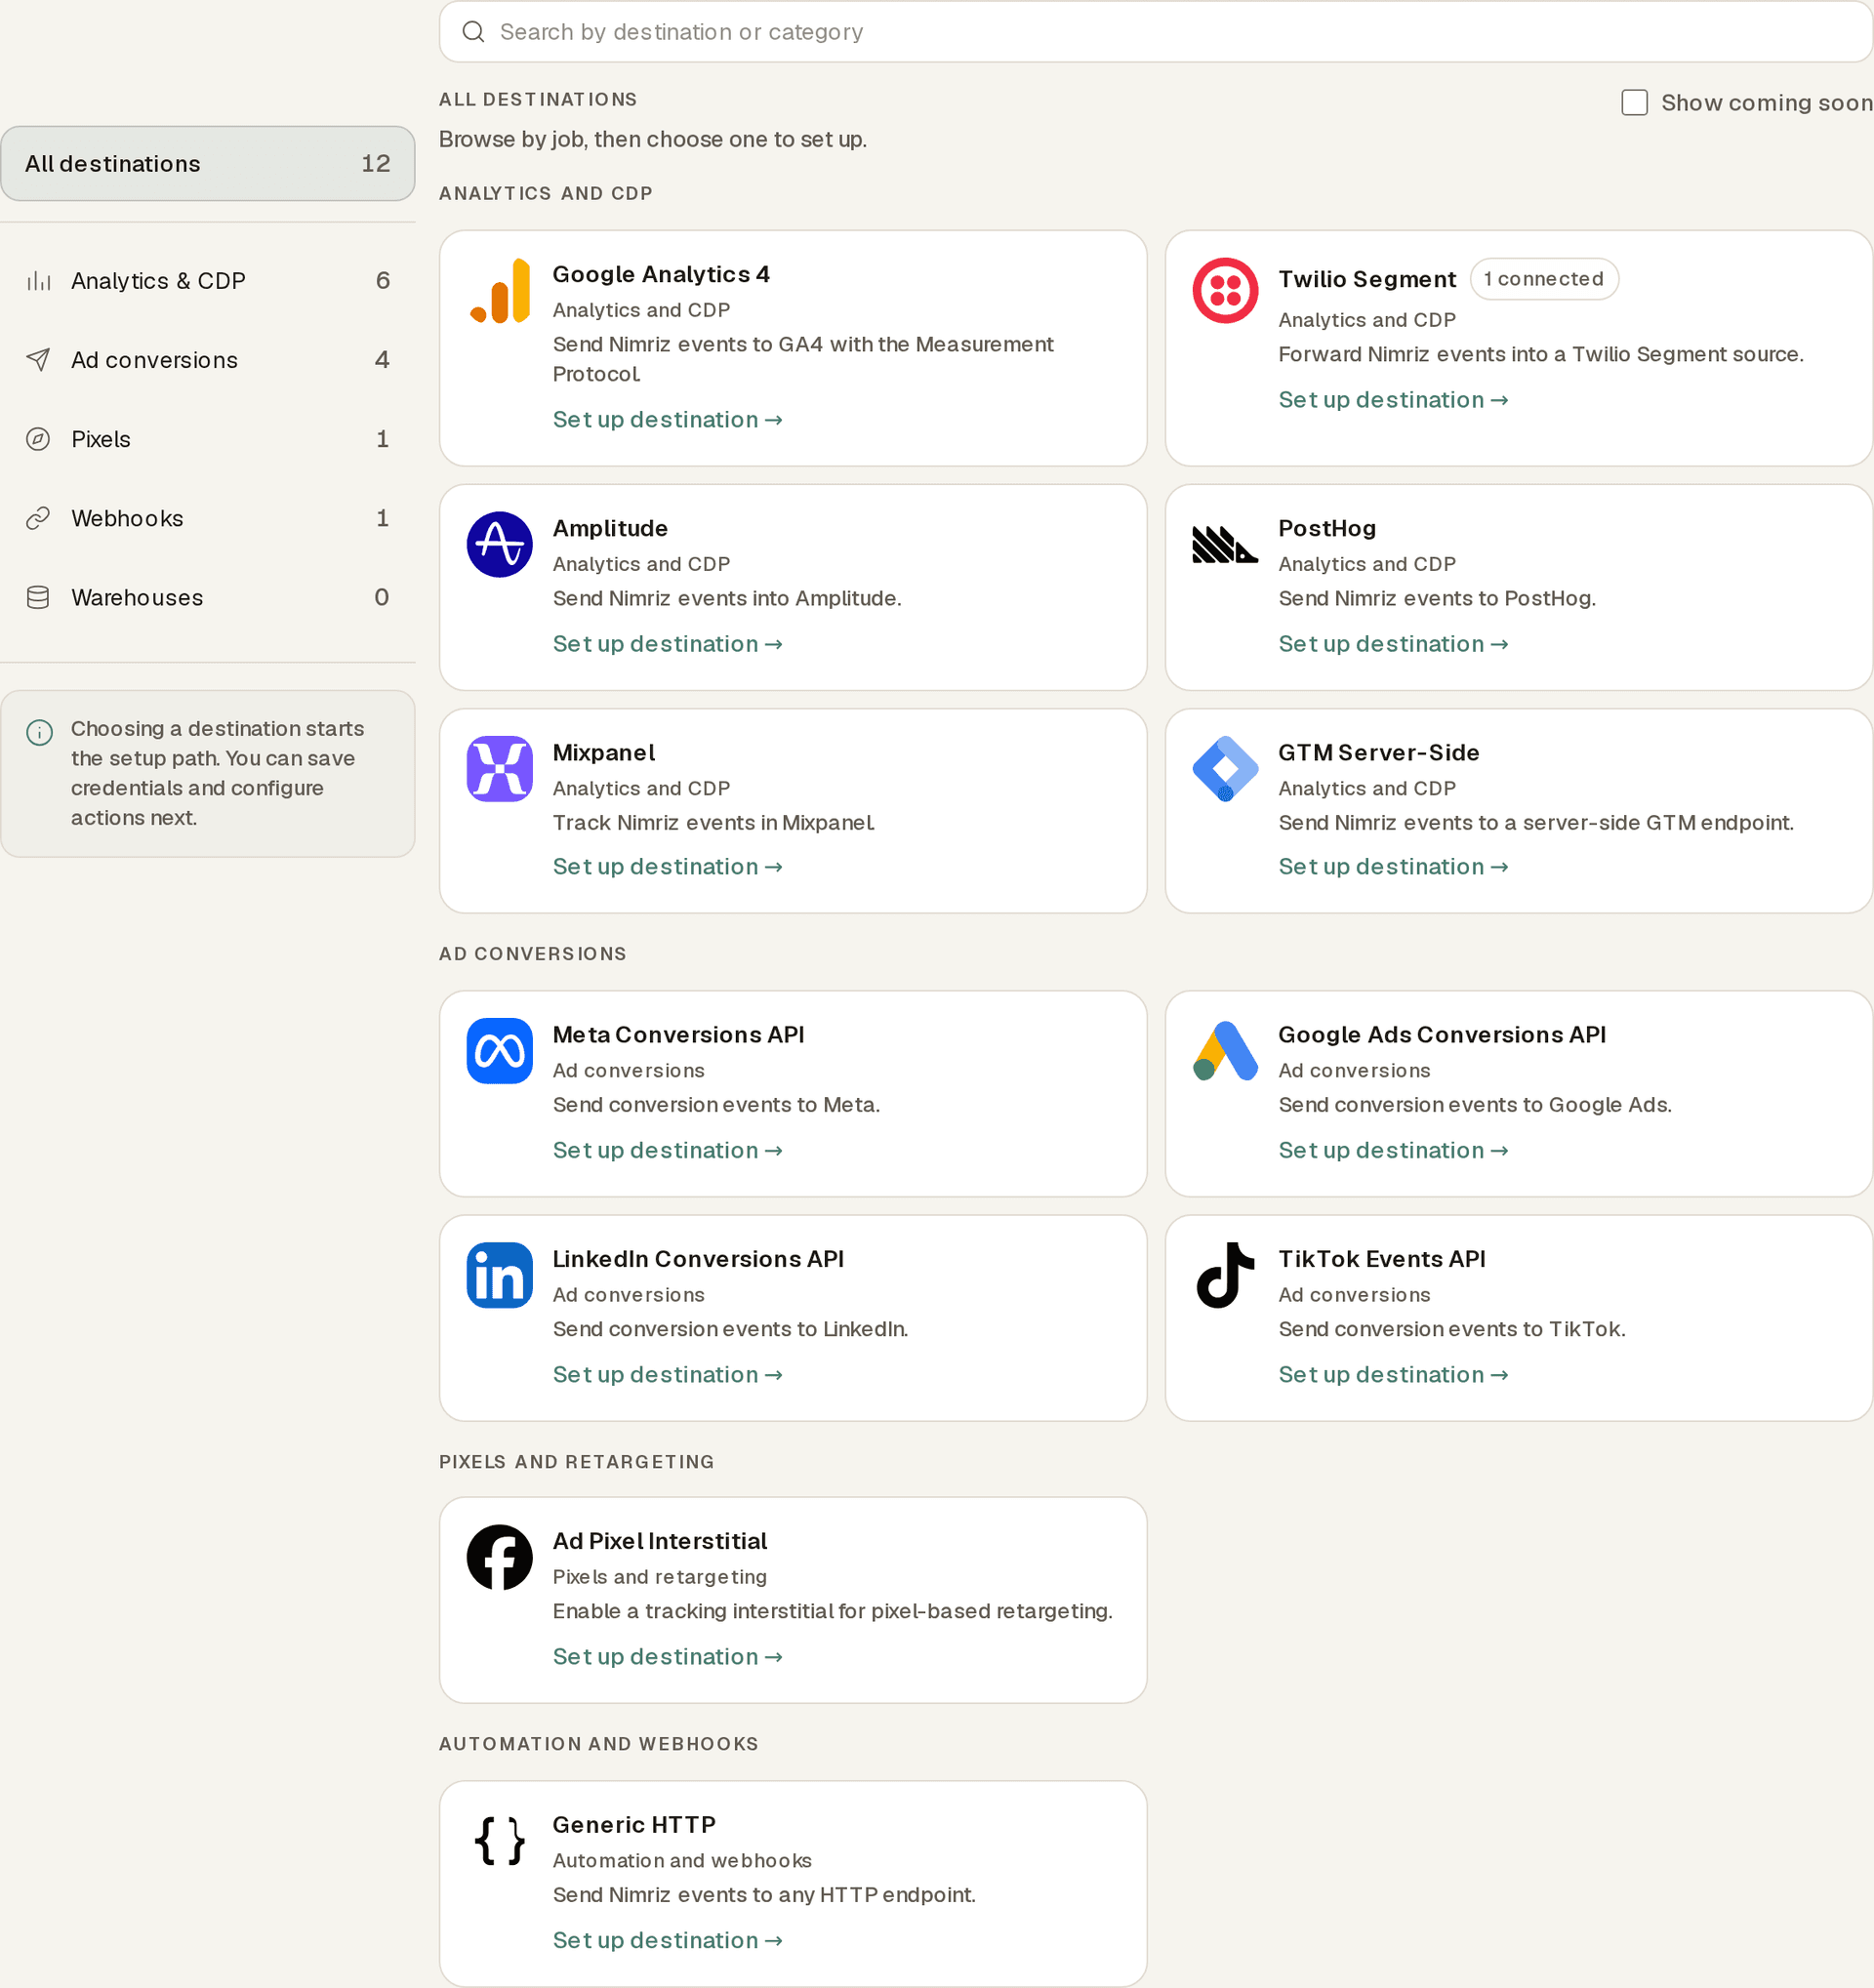
Task: Click the Google Ads Conversions API title
Action: [1441, 1034]
